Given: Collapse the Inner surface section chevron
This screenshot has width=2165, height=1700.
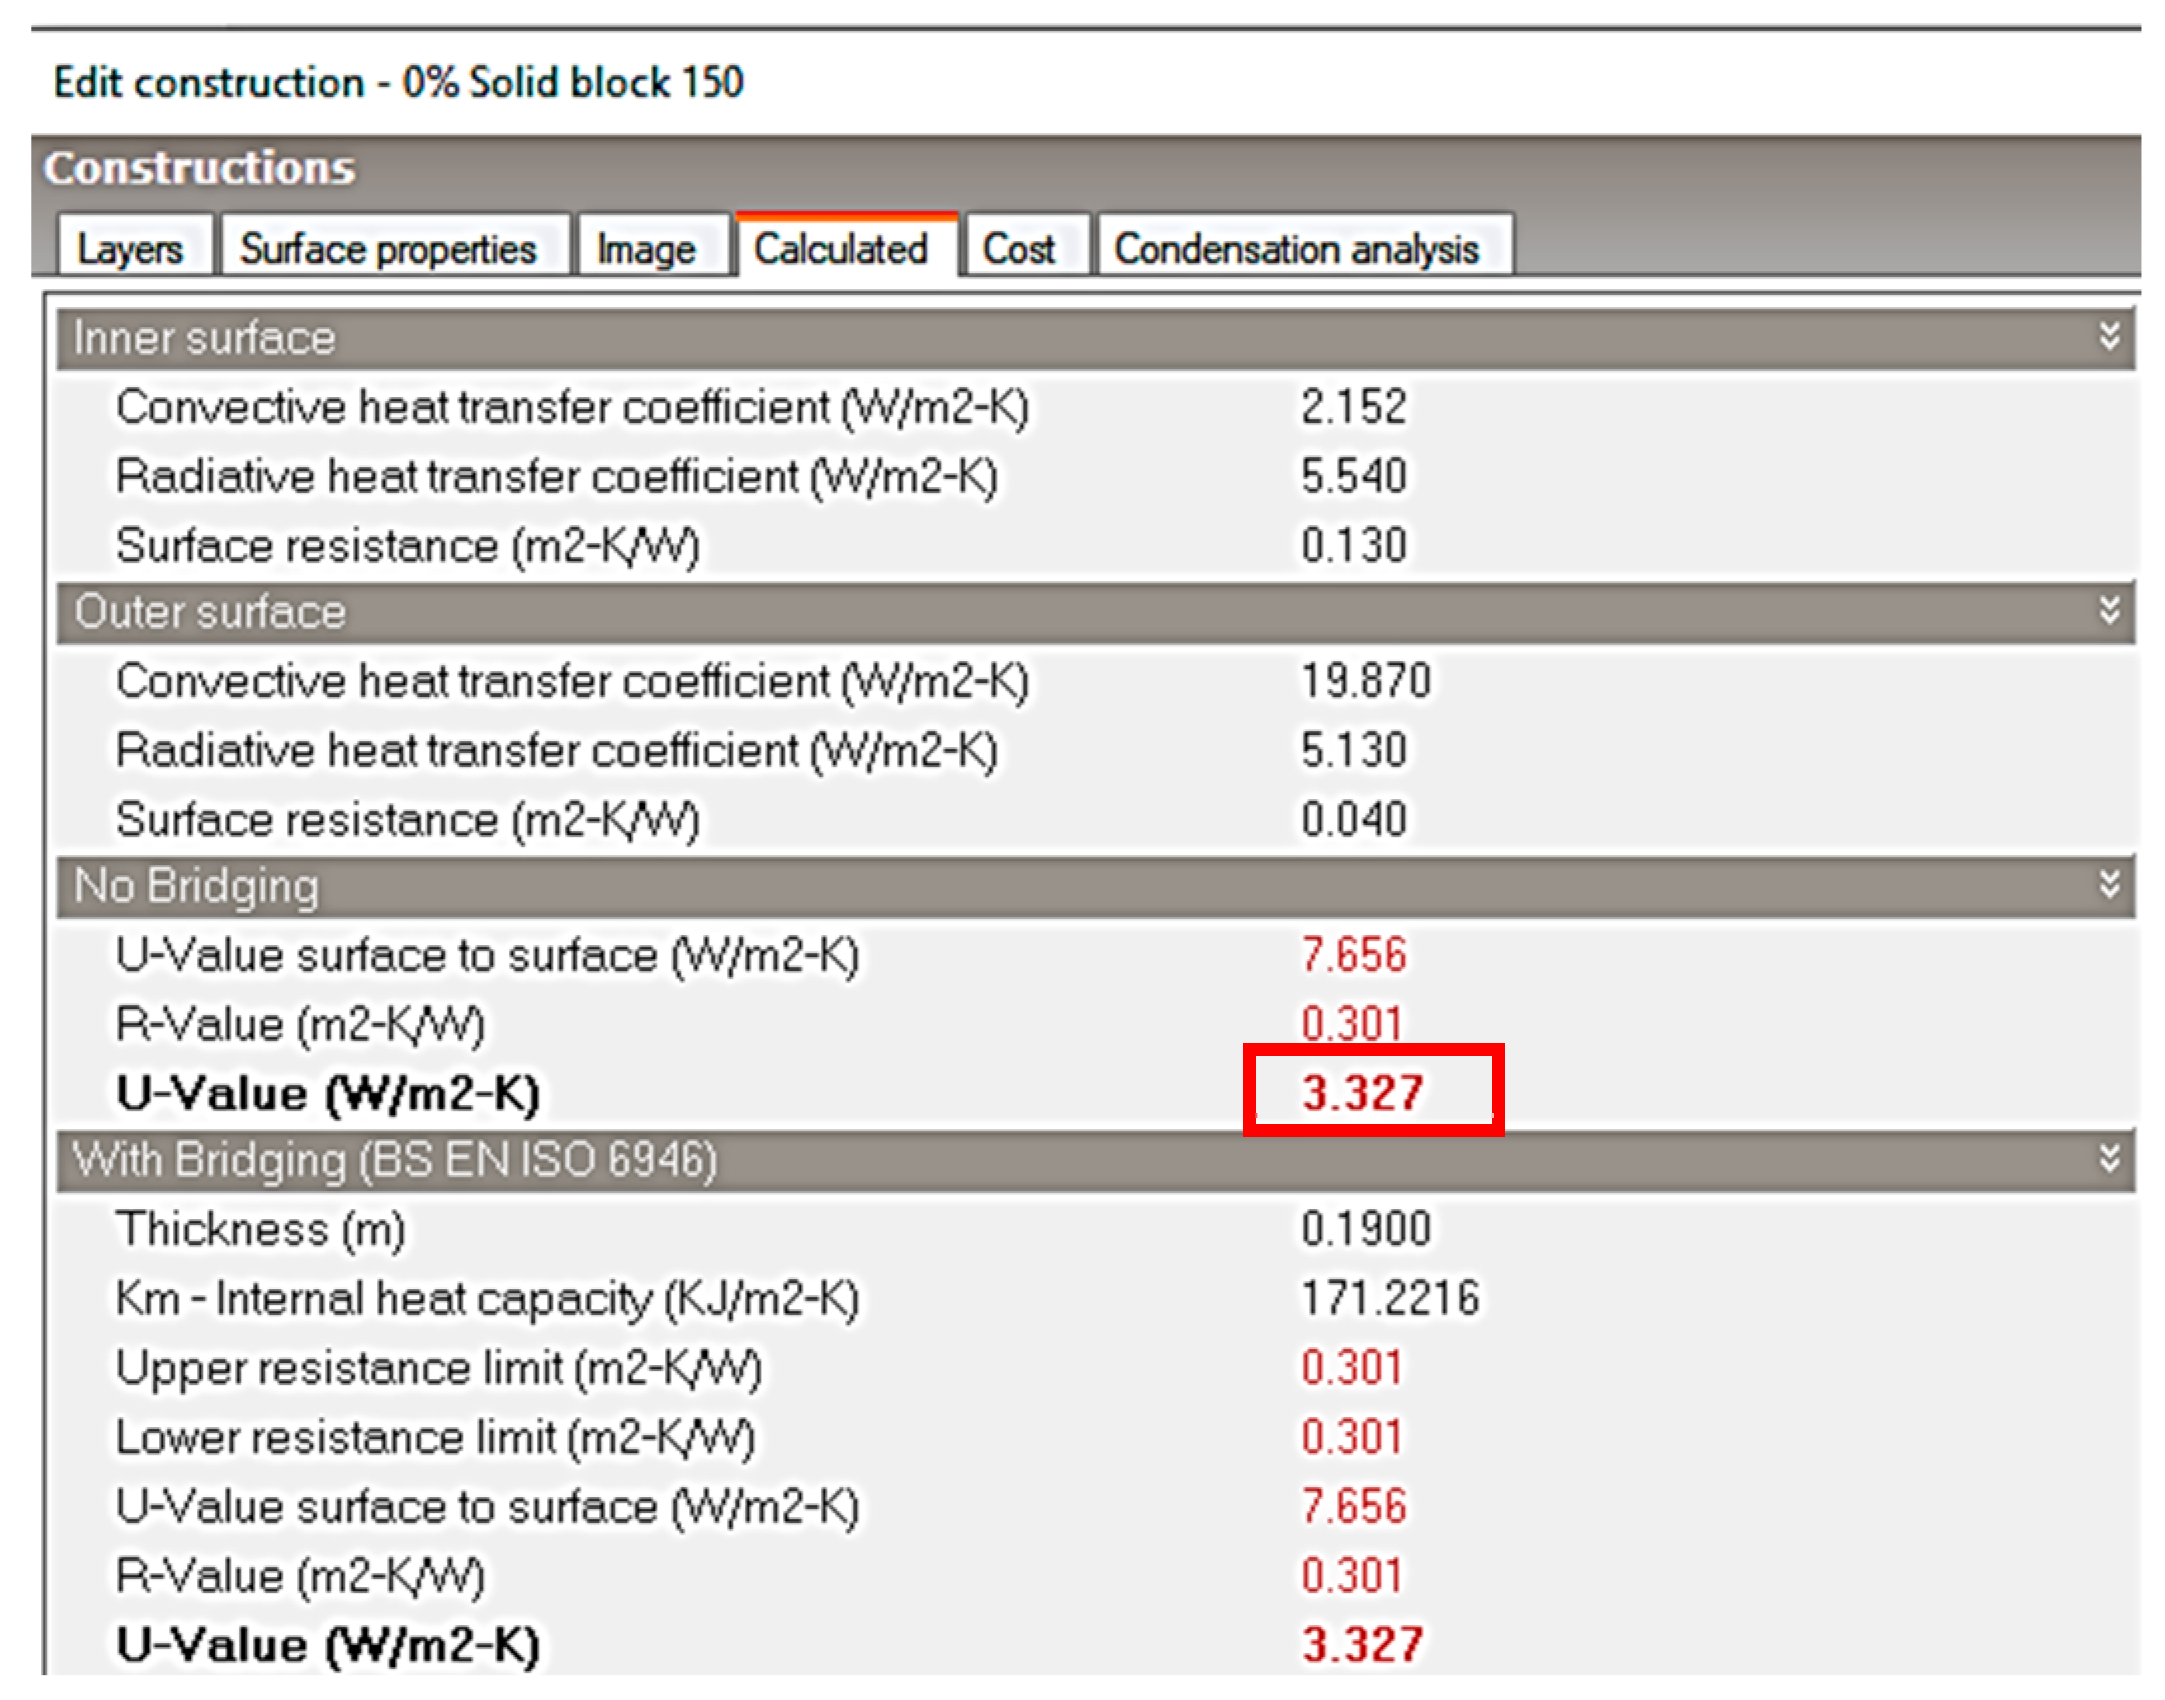Looking at the screenshot, I should point(2108,336).
